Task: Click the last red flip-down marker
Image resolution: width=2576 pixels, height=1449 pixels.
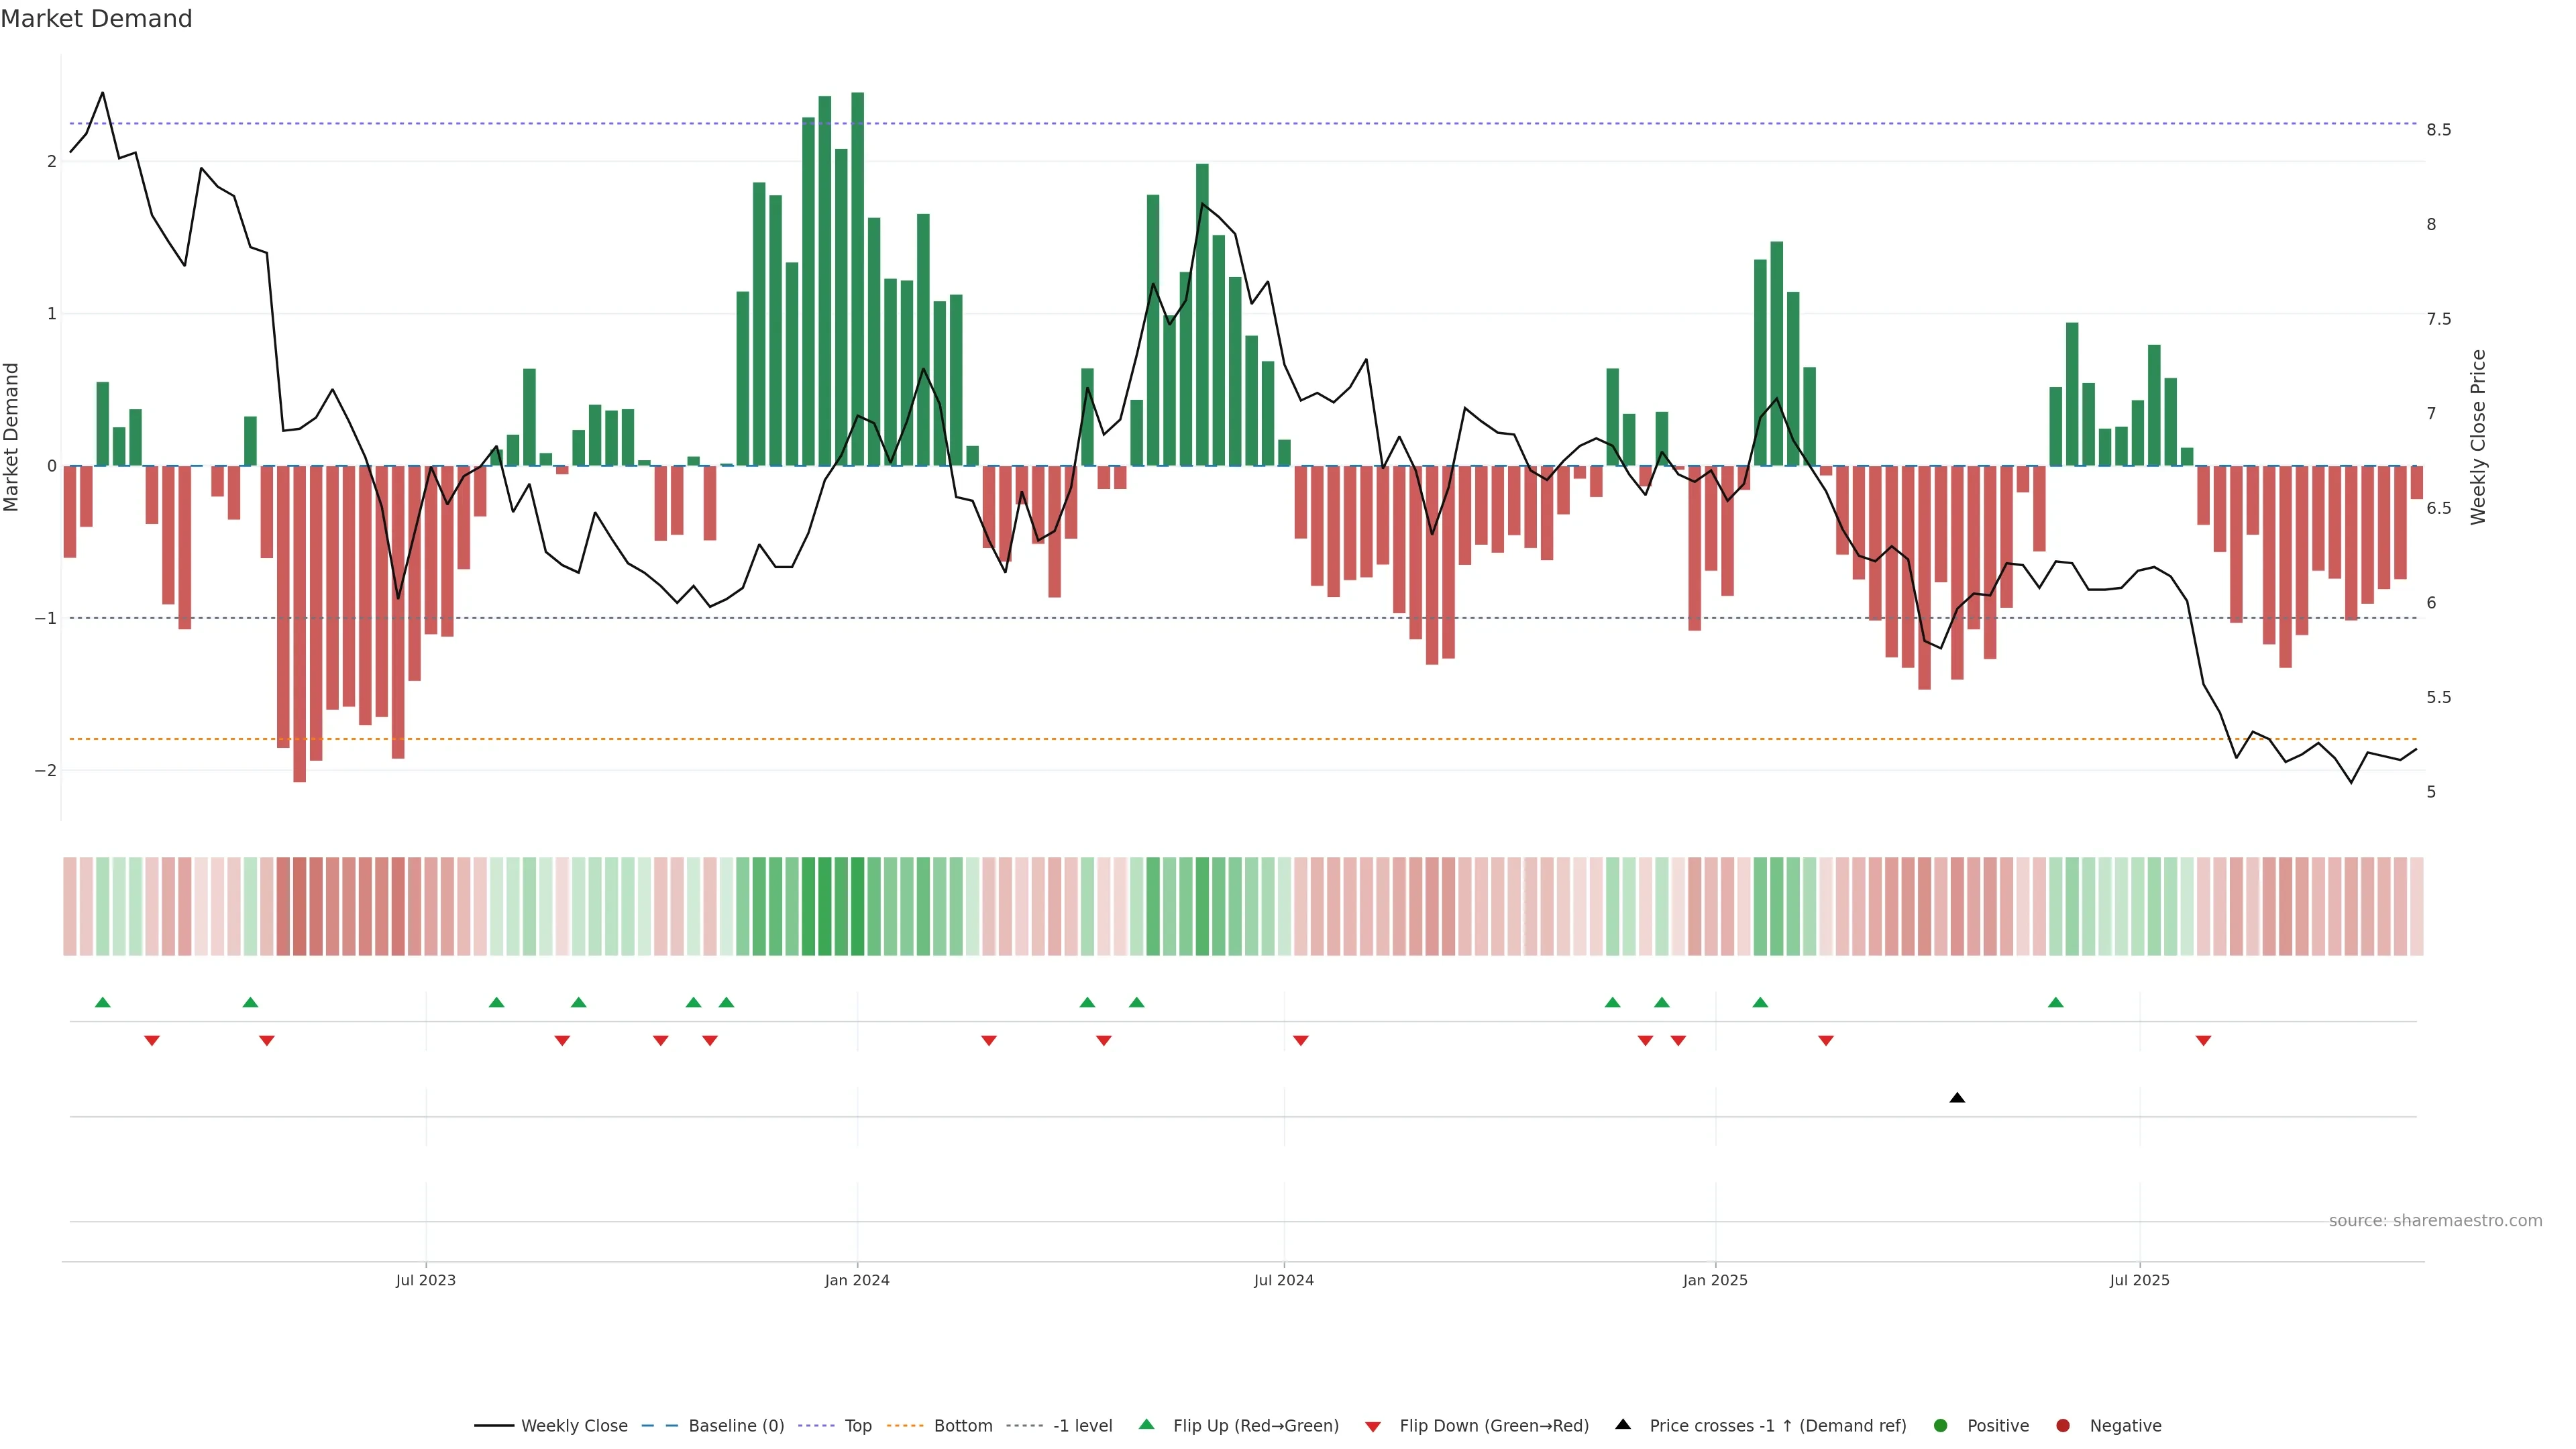Action: click(2203, 1041)
